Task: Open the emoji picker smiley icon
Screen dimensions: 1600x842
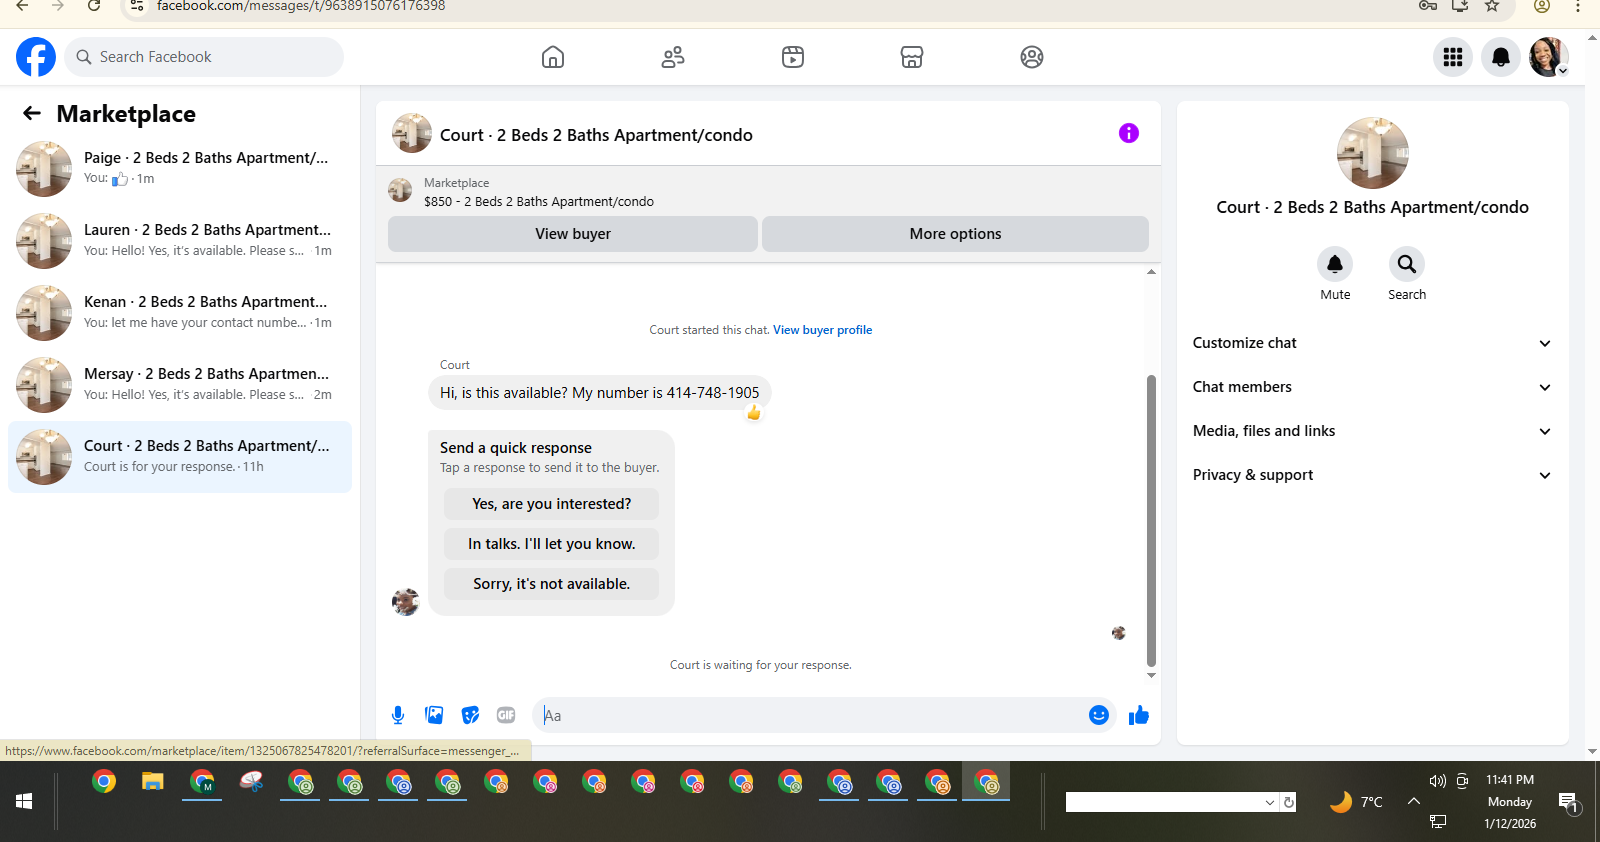Action: 1099,715
